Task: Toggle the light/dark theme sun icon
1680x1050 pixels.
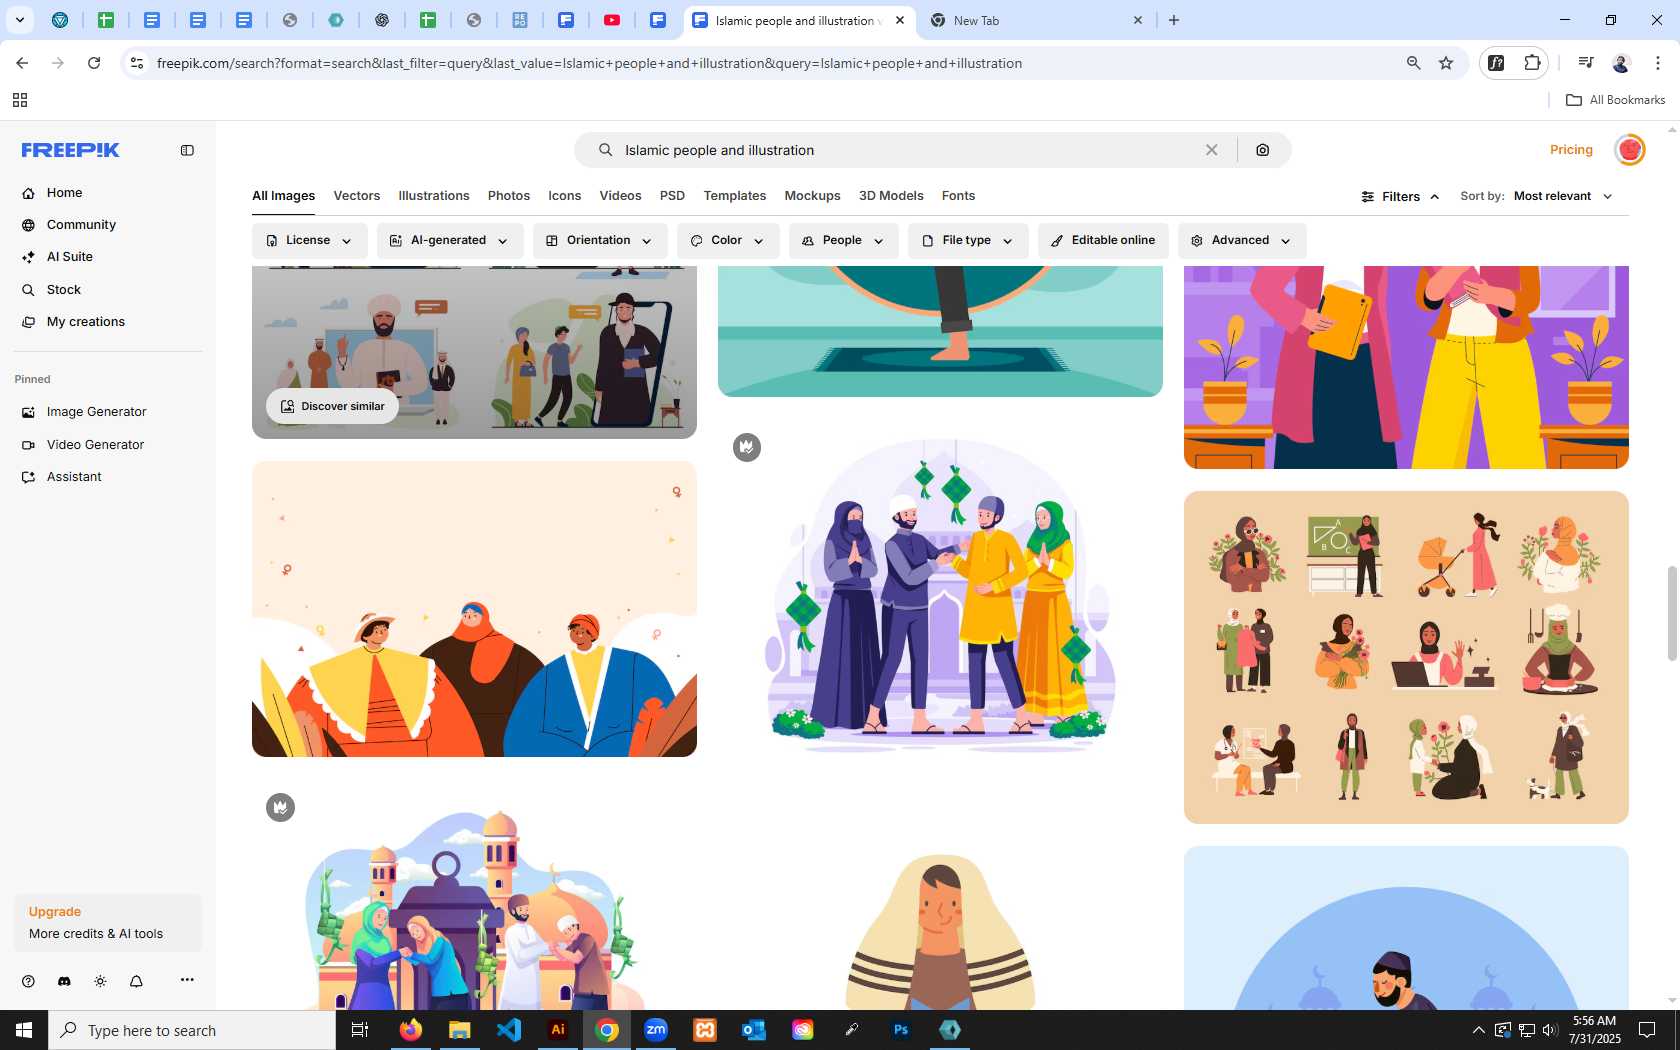Action: pos(100,981)
